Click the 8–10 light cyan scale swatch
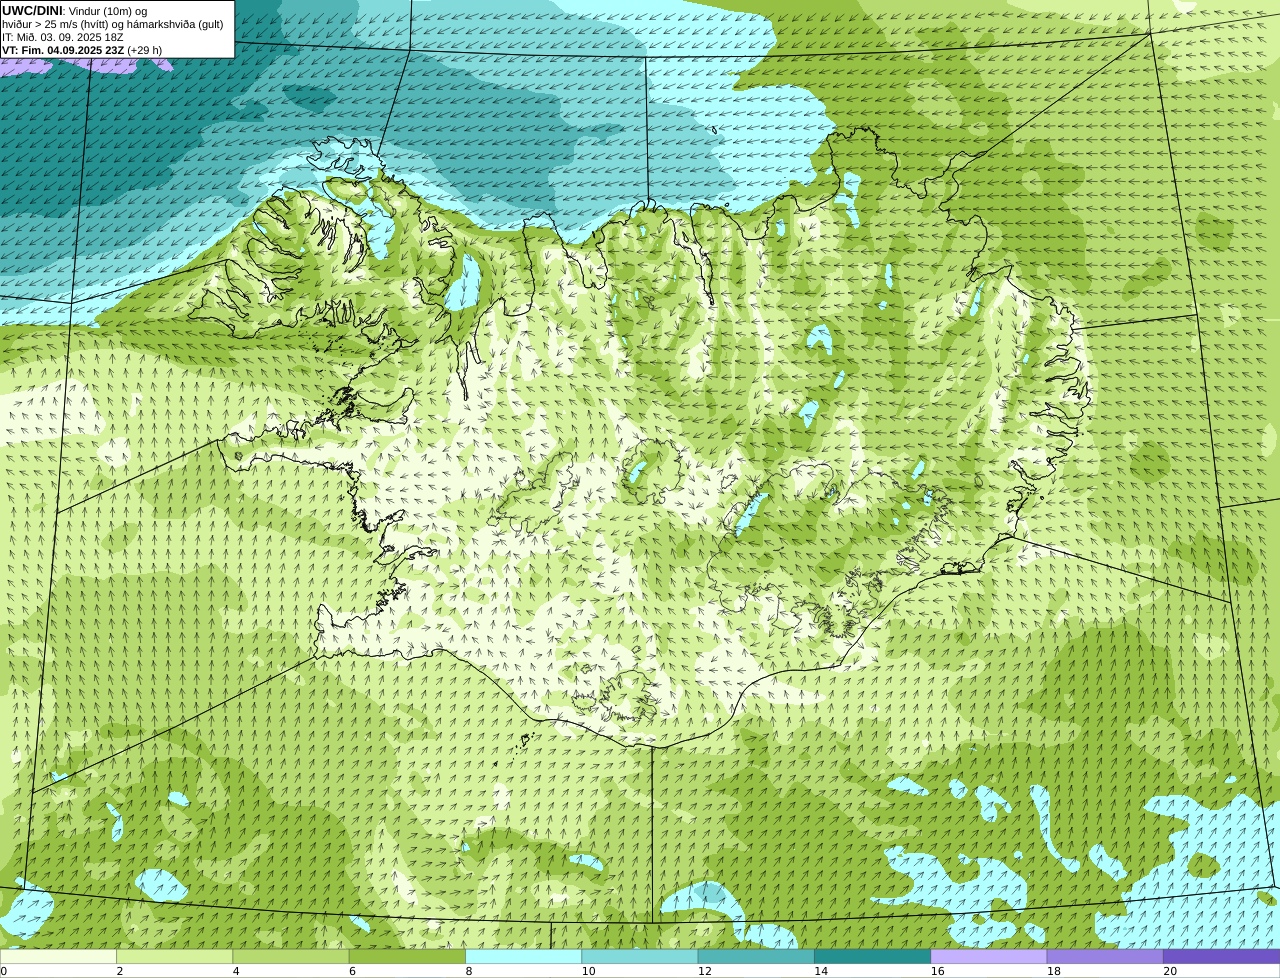Screen dimensions: 1280x978 pyautogui.click(x=523, y=956)
